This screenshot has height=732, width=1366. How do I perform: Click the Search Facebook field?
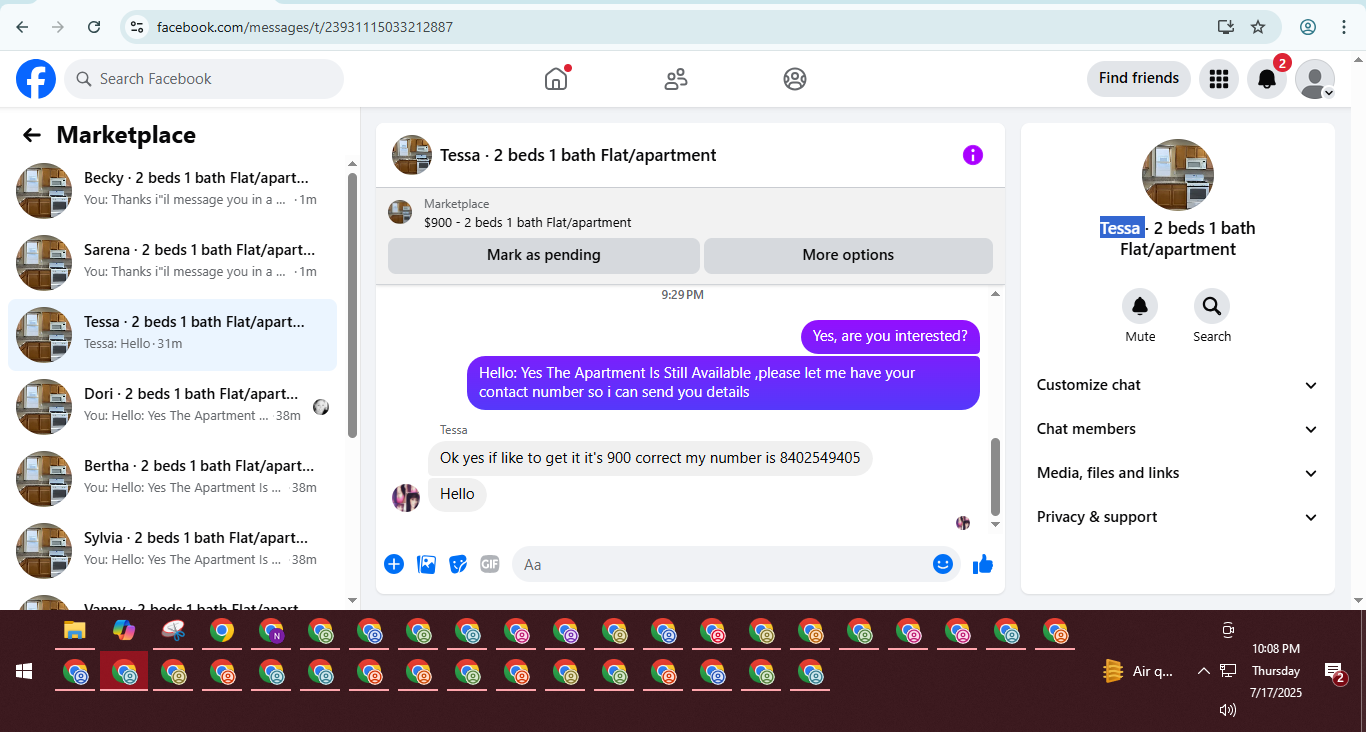[204, 79]
